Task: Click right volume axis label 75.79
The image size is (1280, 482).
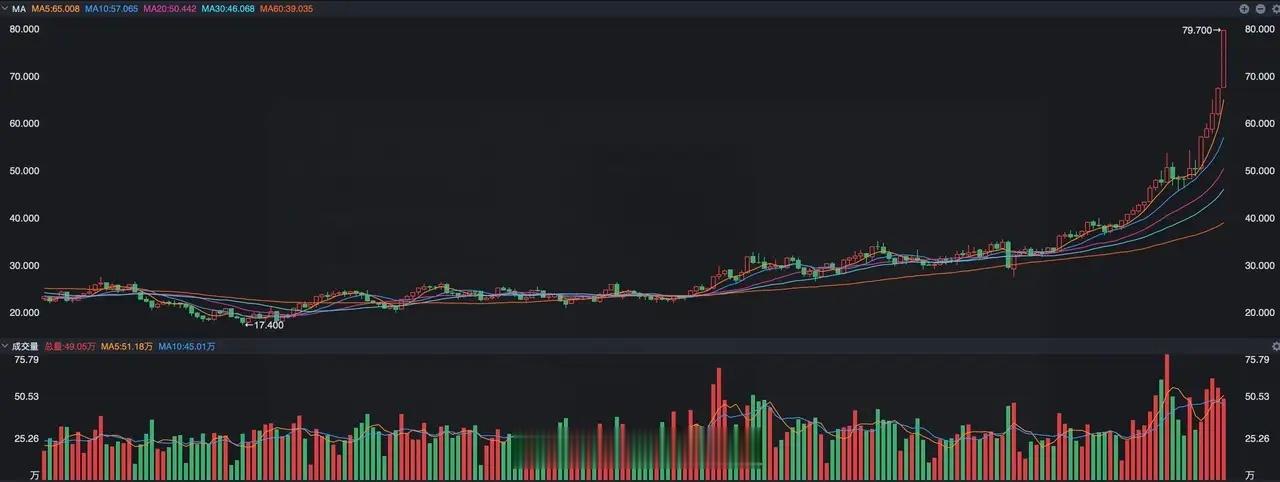Action: tap(1257, 359)
